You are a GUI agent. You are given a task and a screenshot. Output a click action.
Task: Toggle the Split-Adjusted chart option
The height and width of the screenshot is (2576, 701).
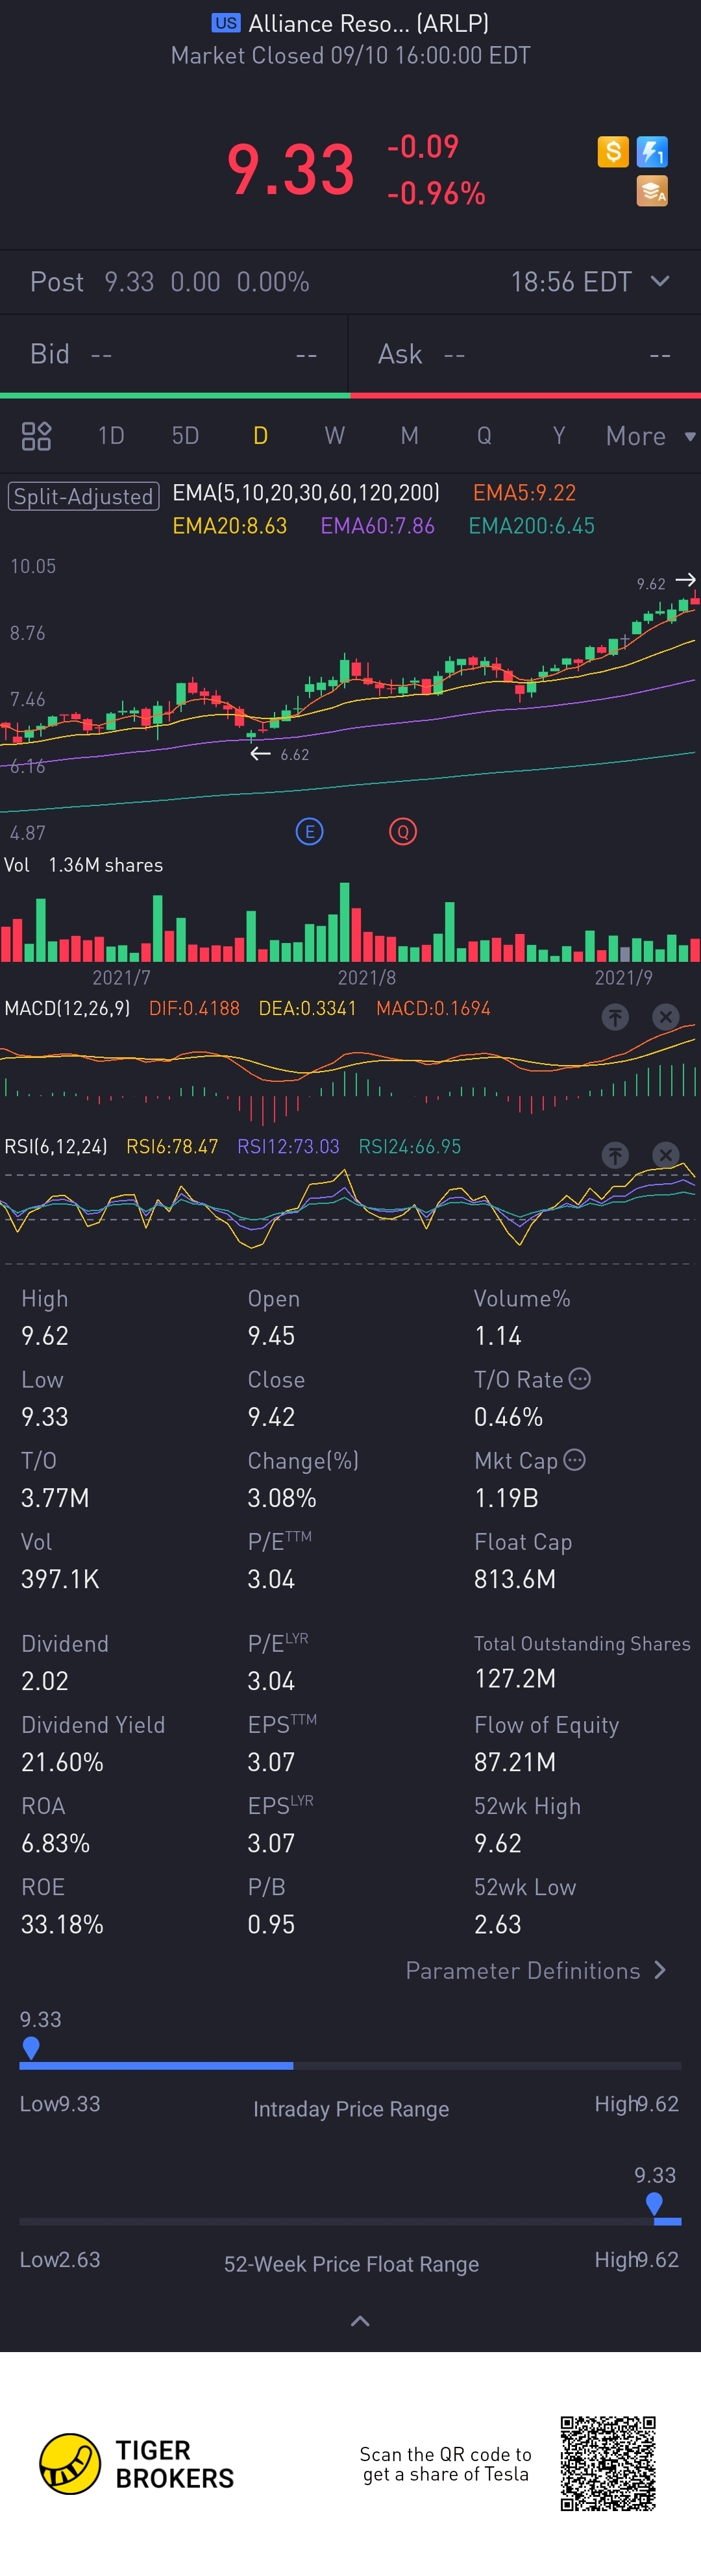83,496
